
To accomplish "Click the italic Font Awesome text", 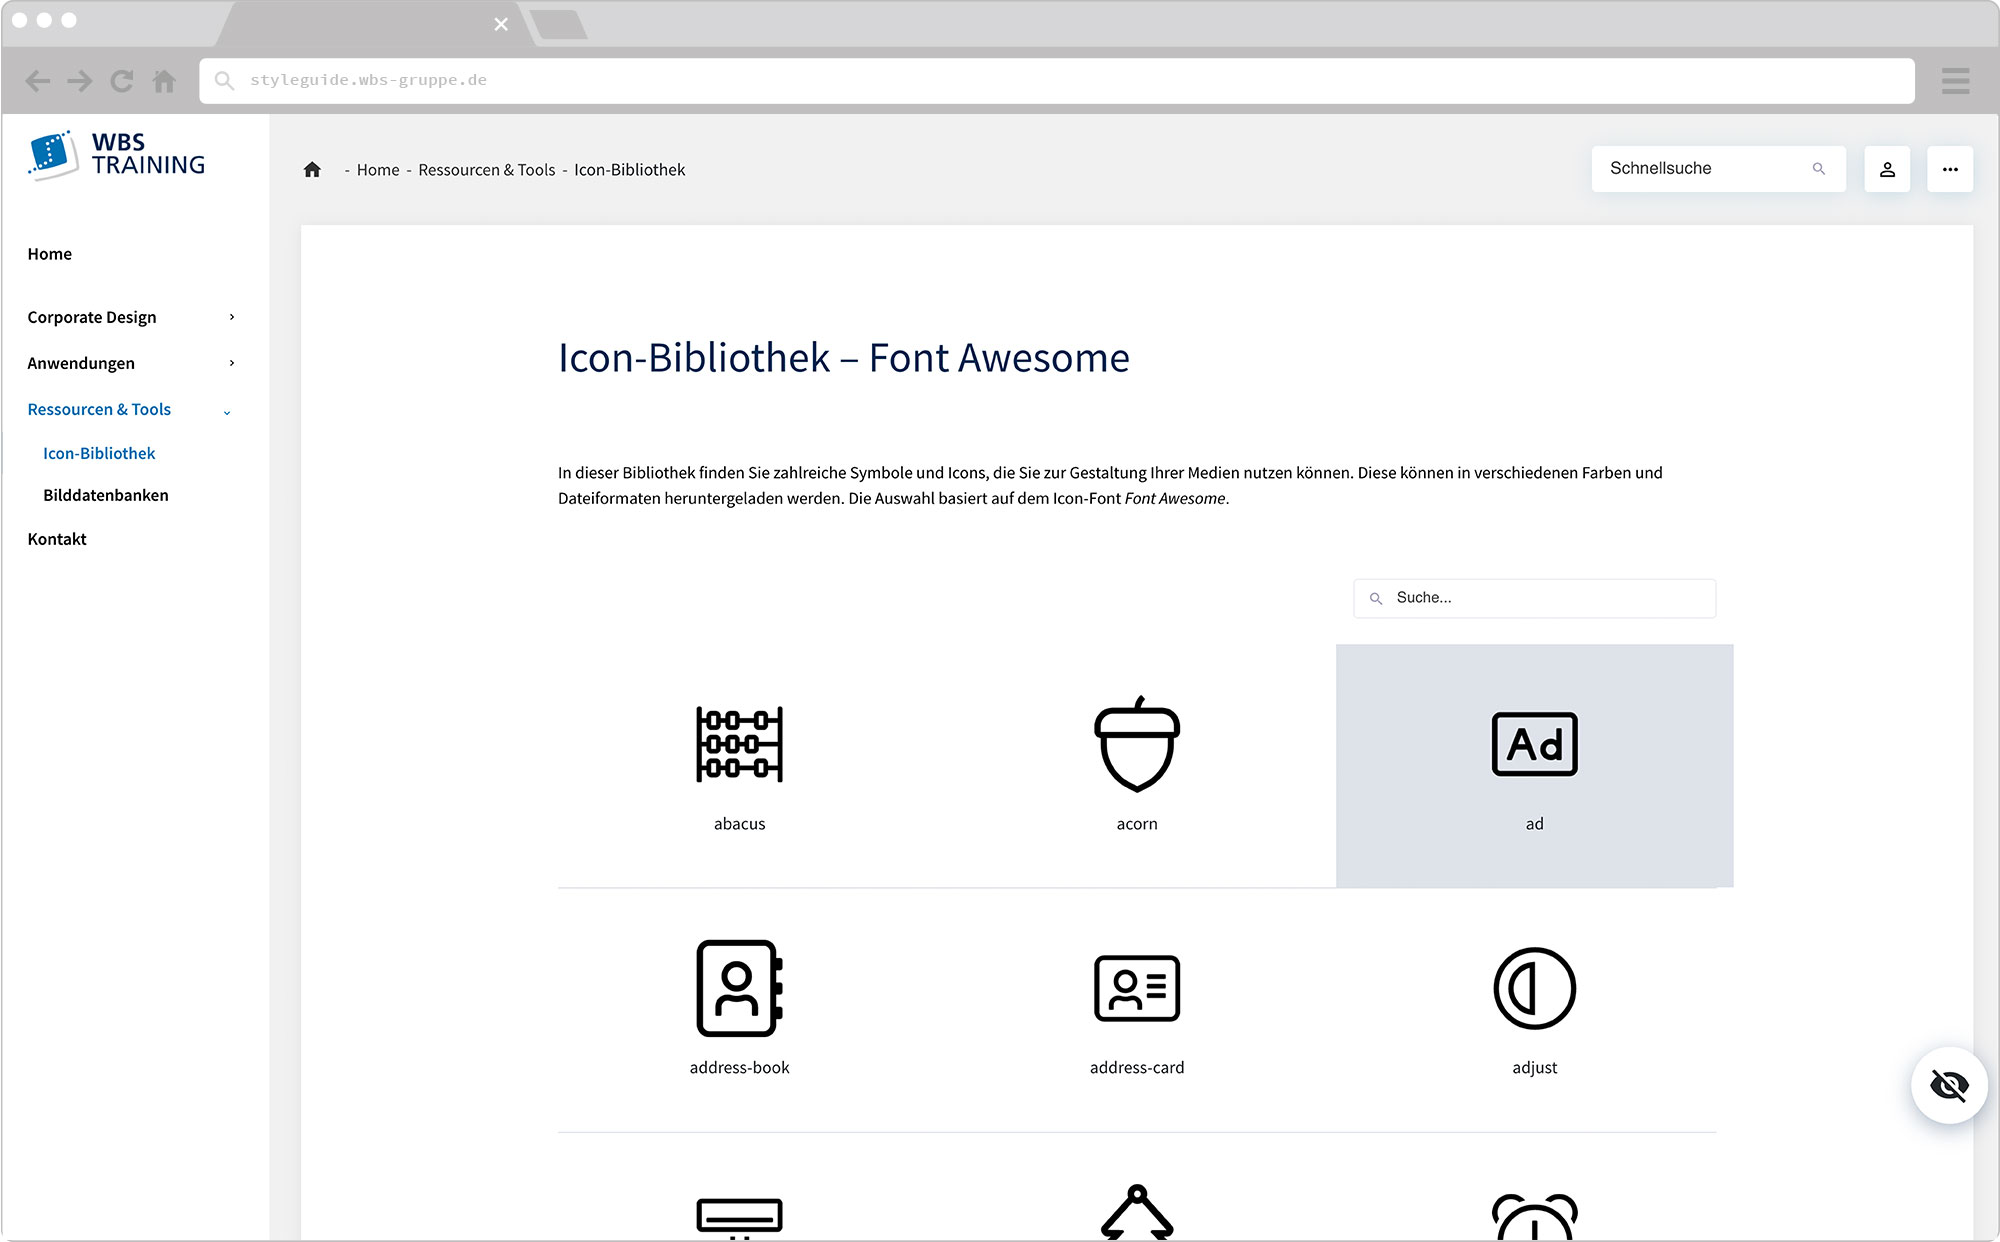I will click(x=1175, y=498).
